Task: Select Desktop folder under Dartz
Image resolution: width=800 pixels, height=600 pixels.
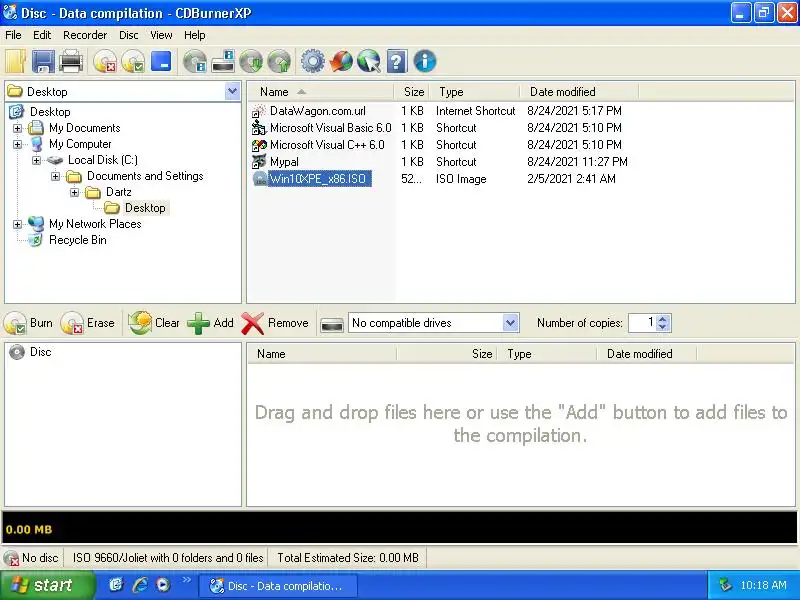Action: tap(145, 208)
